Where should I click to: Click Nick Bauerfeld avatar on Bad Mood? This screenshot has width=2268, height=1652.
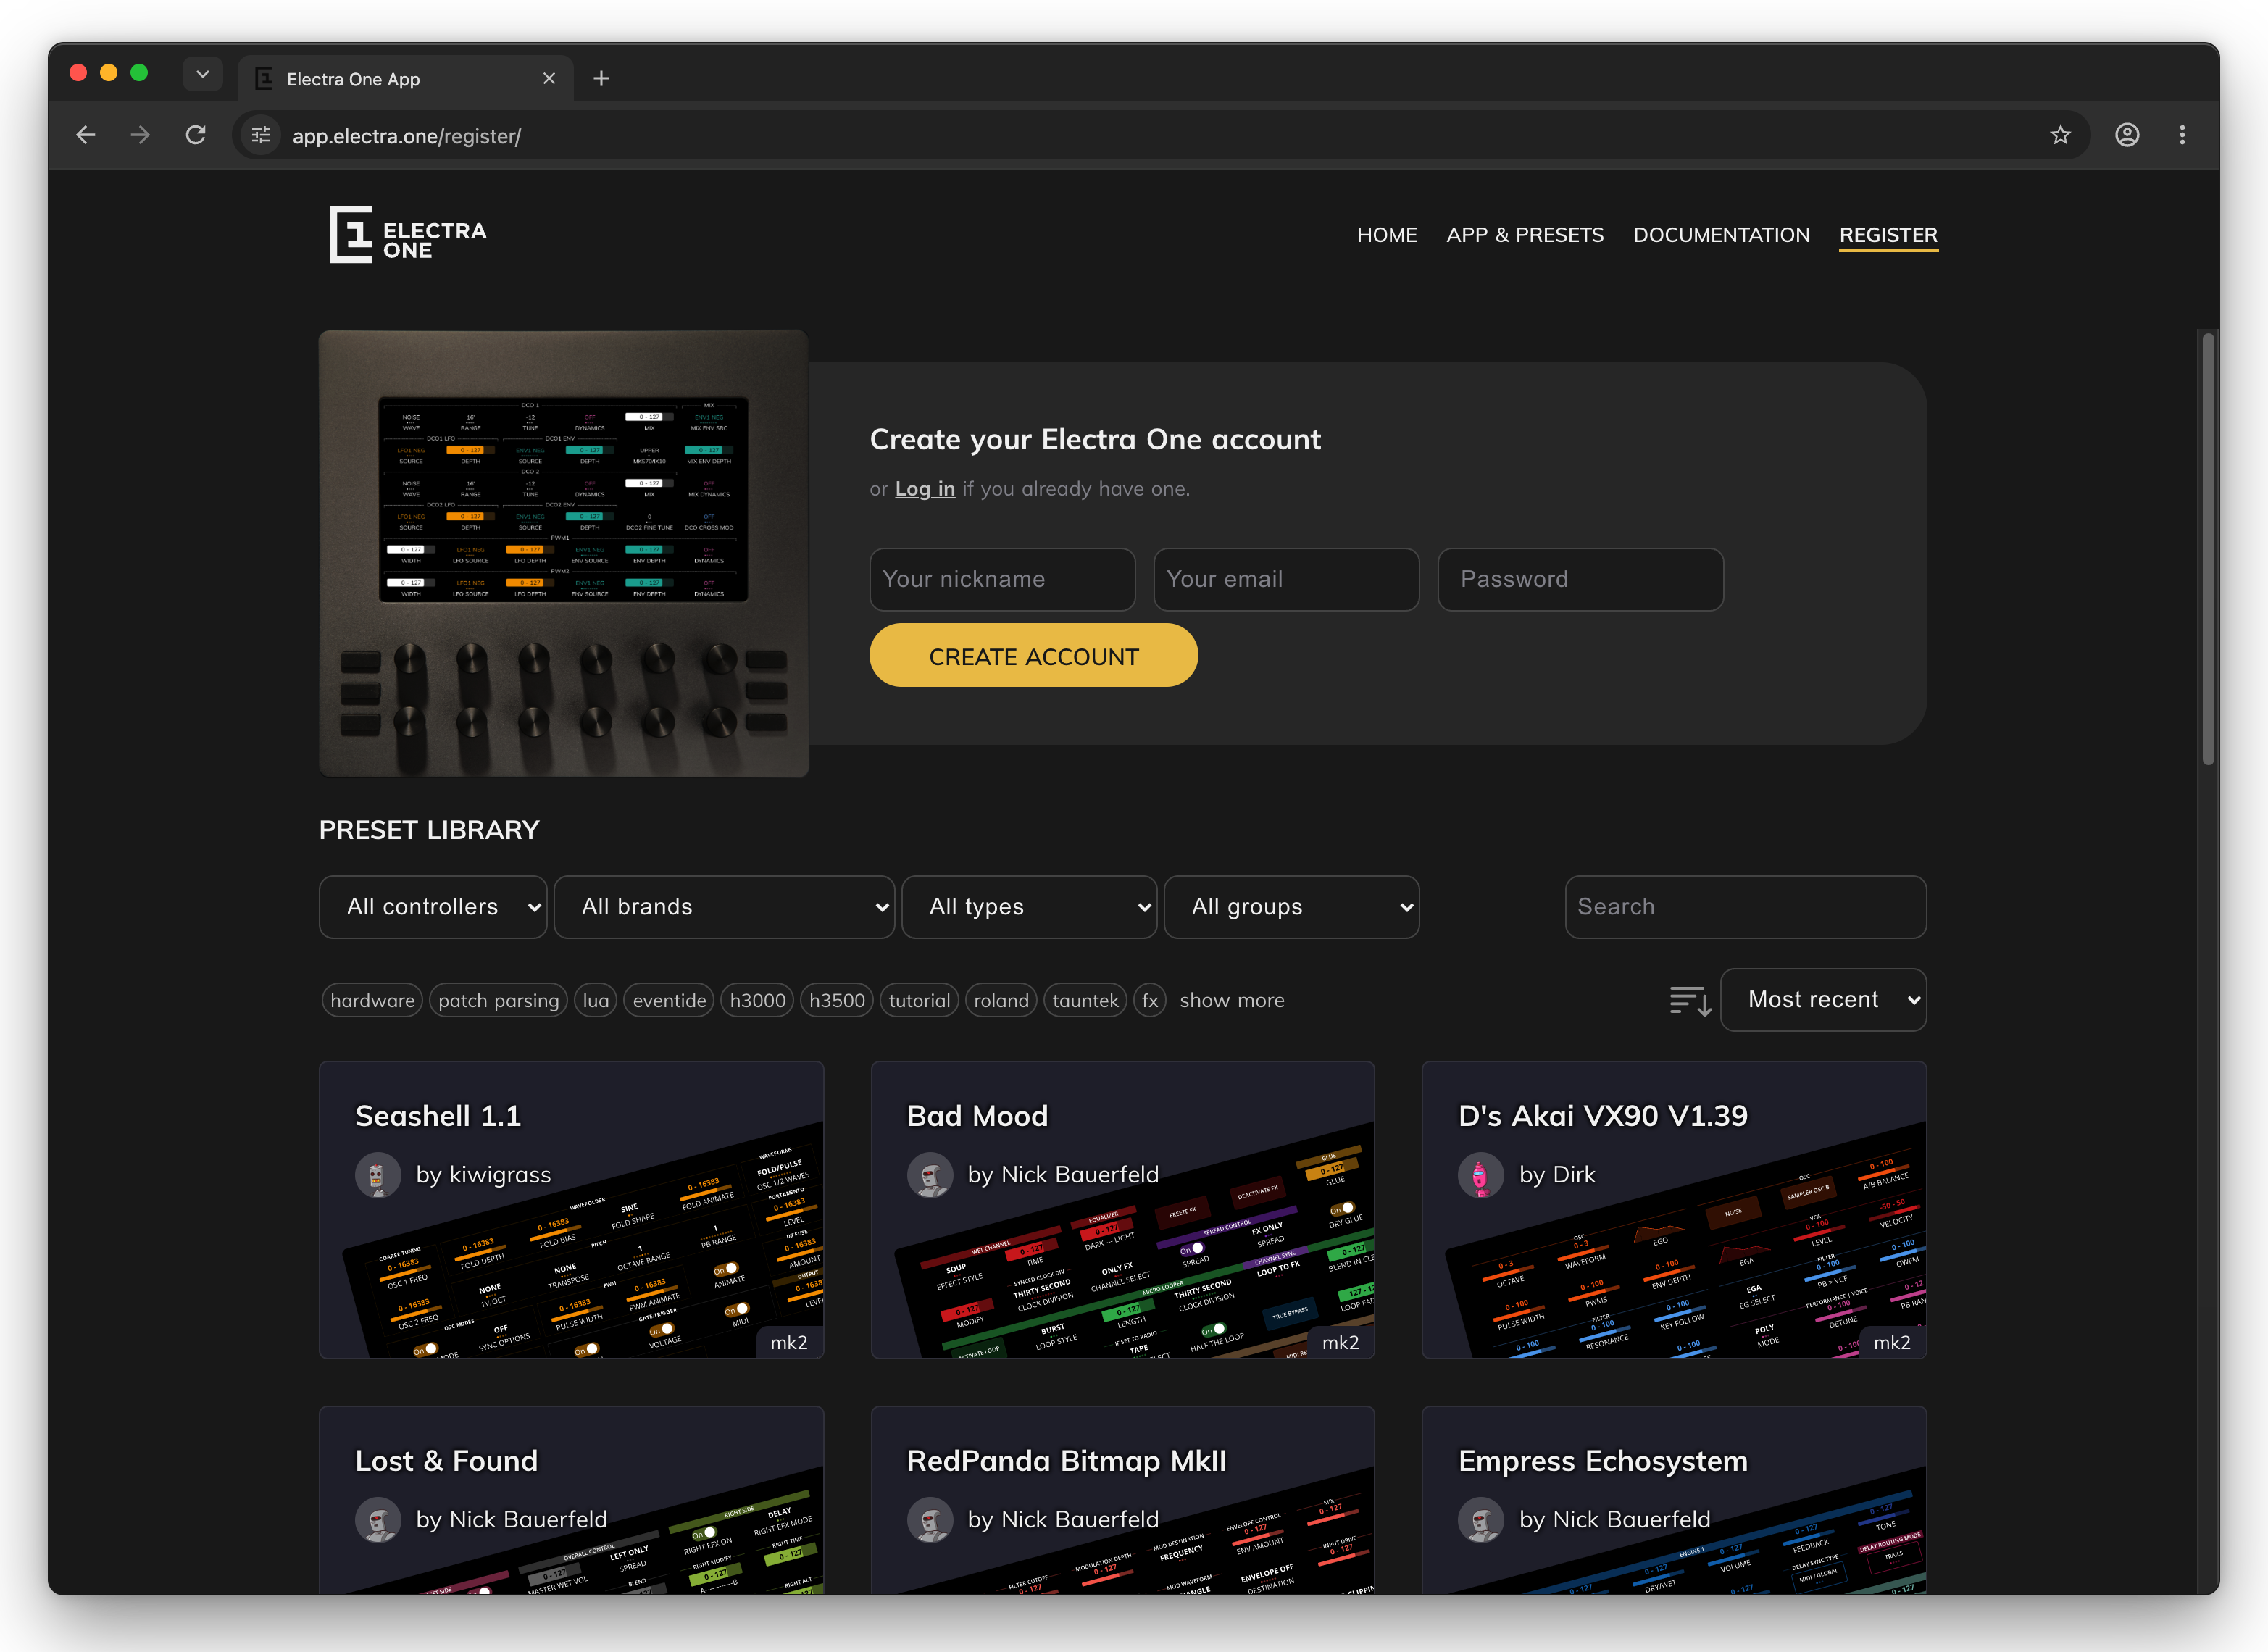coord(930,1175)
